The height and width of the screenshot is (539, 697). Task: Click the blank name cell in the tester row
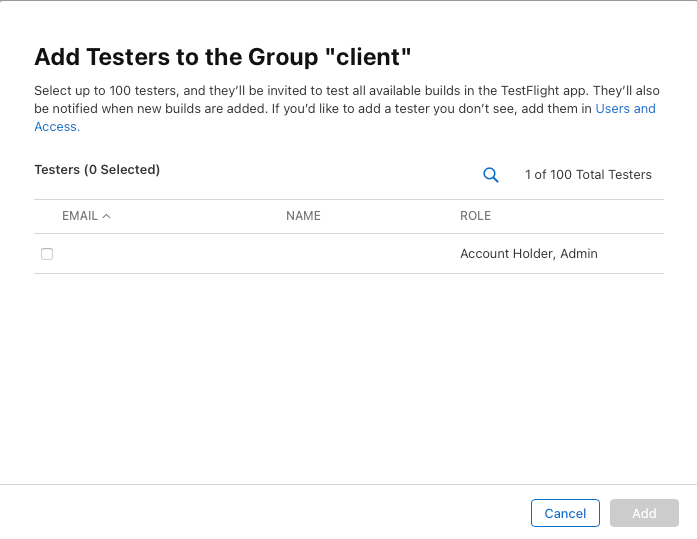tap(369, 254)
